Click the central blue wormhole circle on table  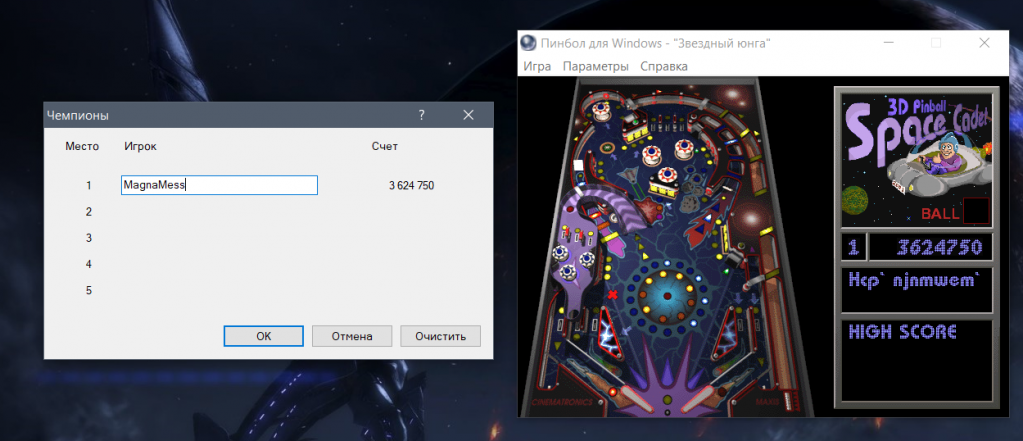tap(667, 296)
